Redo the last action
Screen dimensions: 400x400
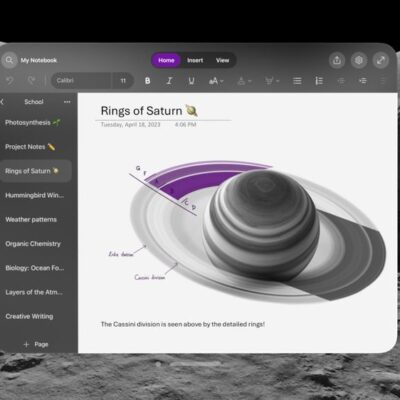pos(31,81)
